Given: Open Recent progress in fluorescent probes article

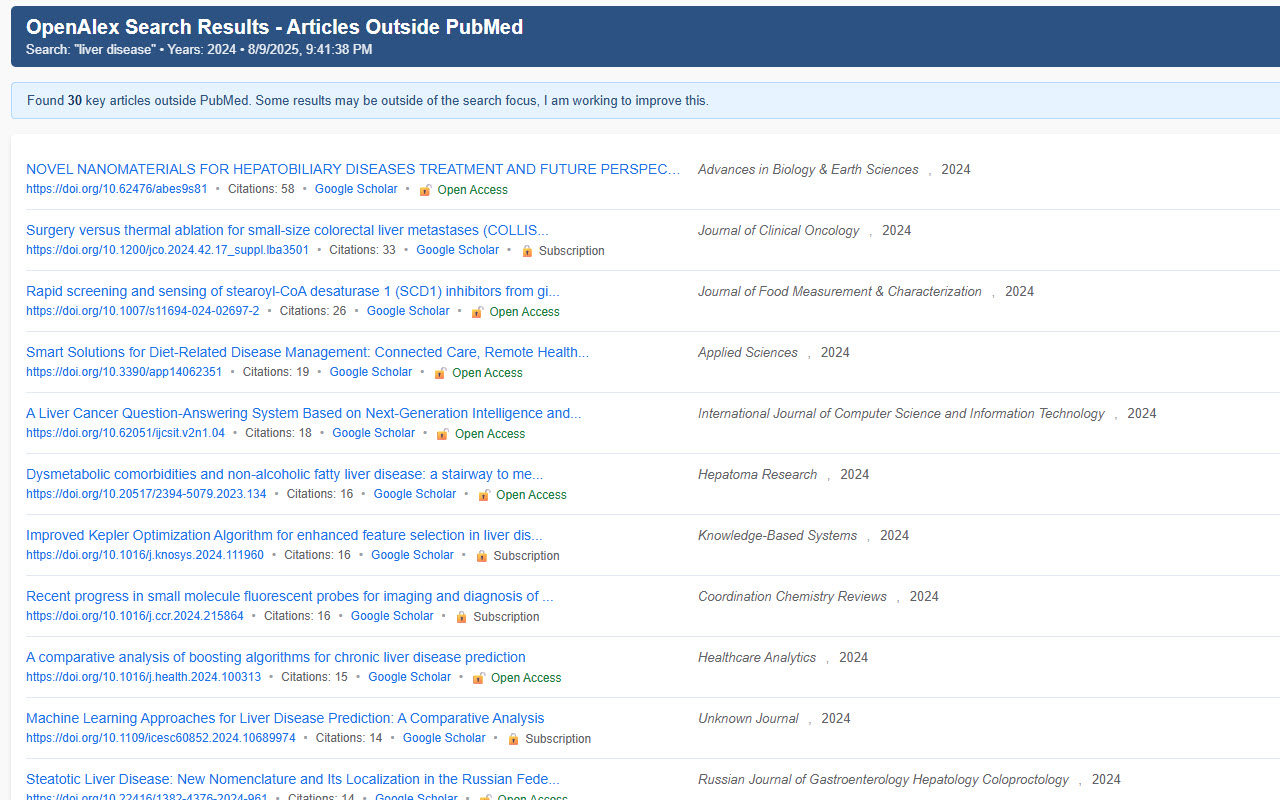Looking at the screenshot, I should coord(290,596).
